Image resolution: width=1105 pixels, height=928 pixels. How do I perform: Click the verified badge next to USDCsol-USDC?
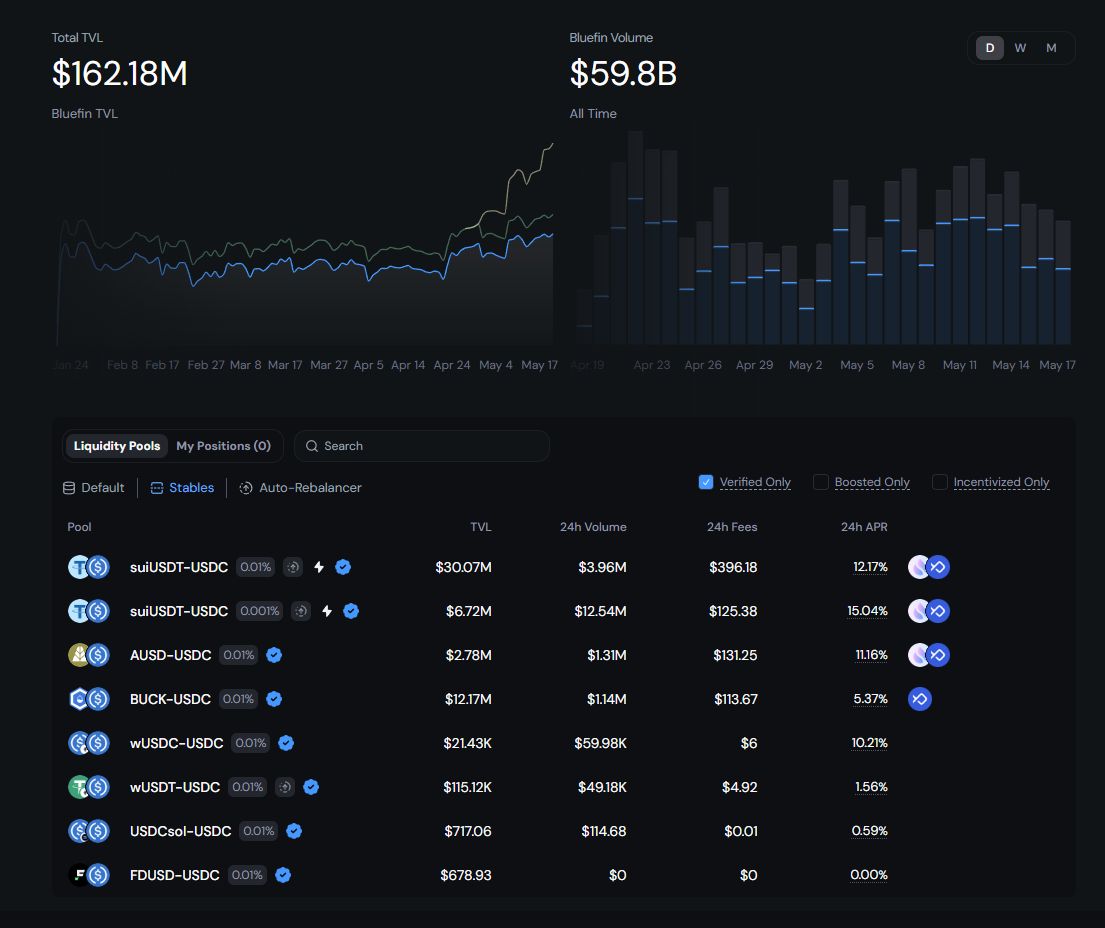(294, 831)
